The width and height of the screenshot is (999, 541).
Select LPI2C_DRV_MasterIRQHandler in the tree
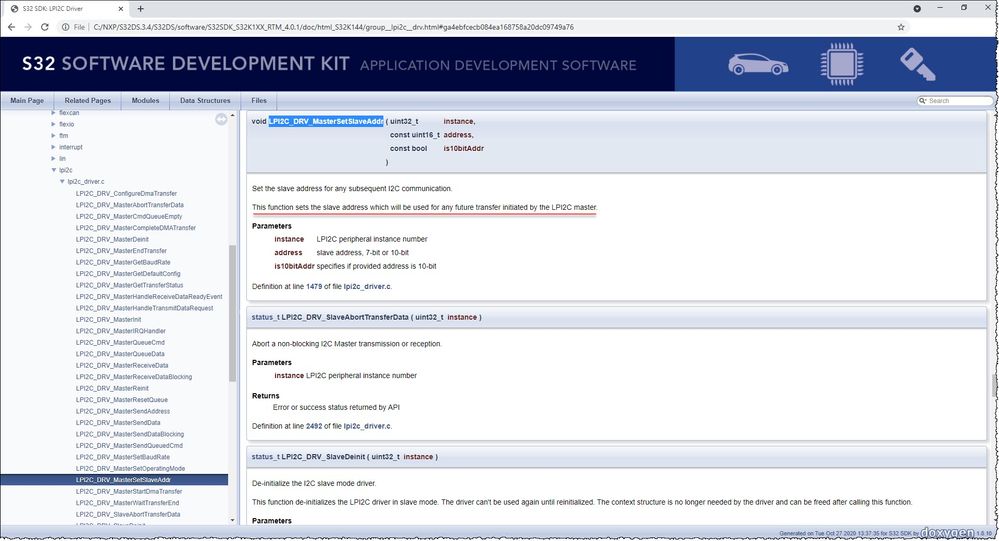pos(120,331)
